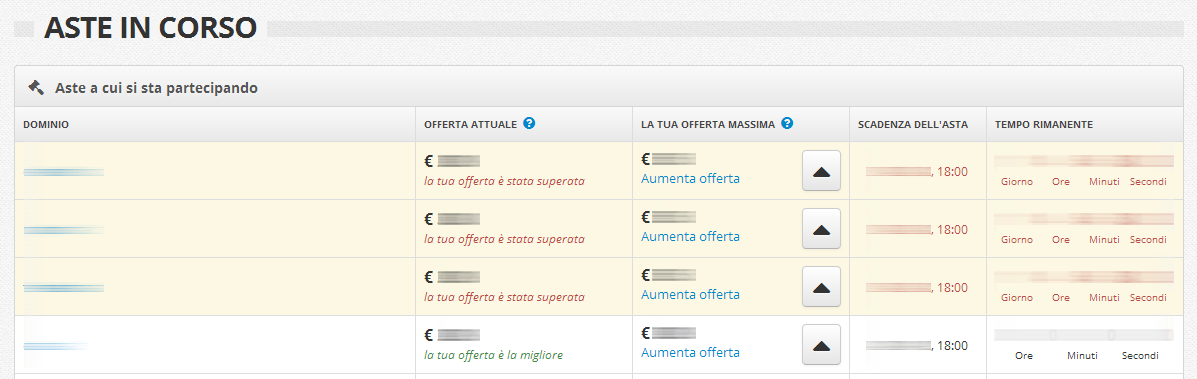The height and width of the screenshot is (379, 1197).
Task: Click the up-arrow button in the third outbid row
Action: pos(821,287)
